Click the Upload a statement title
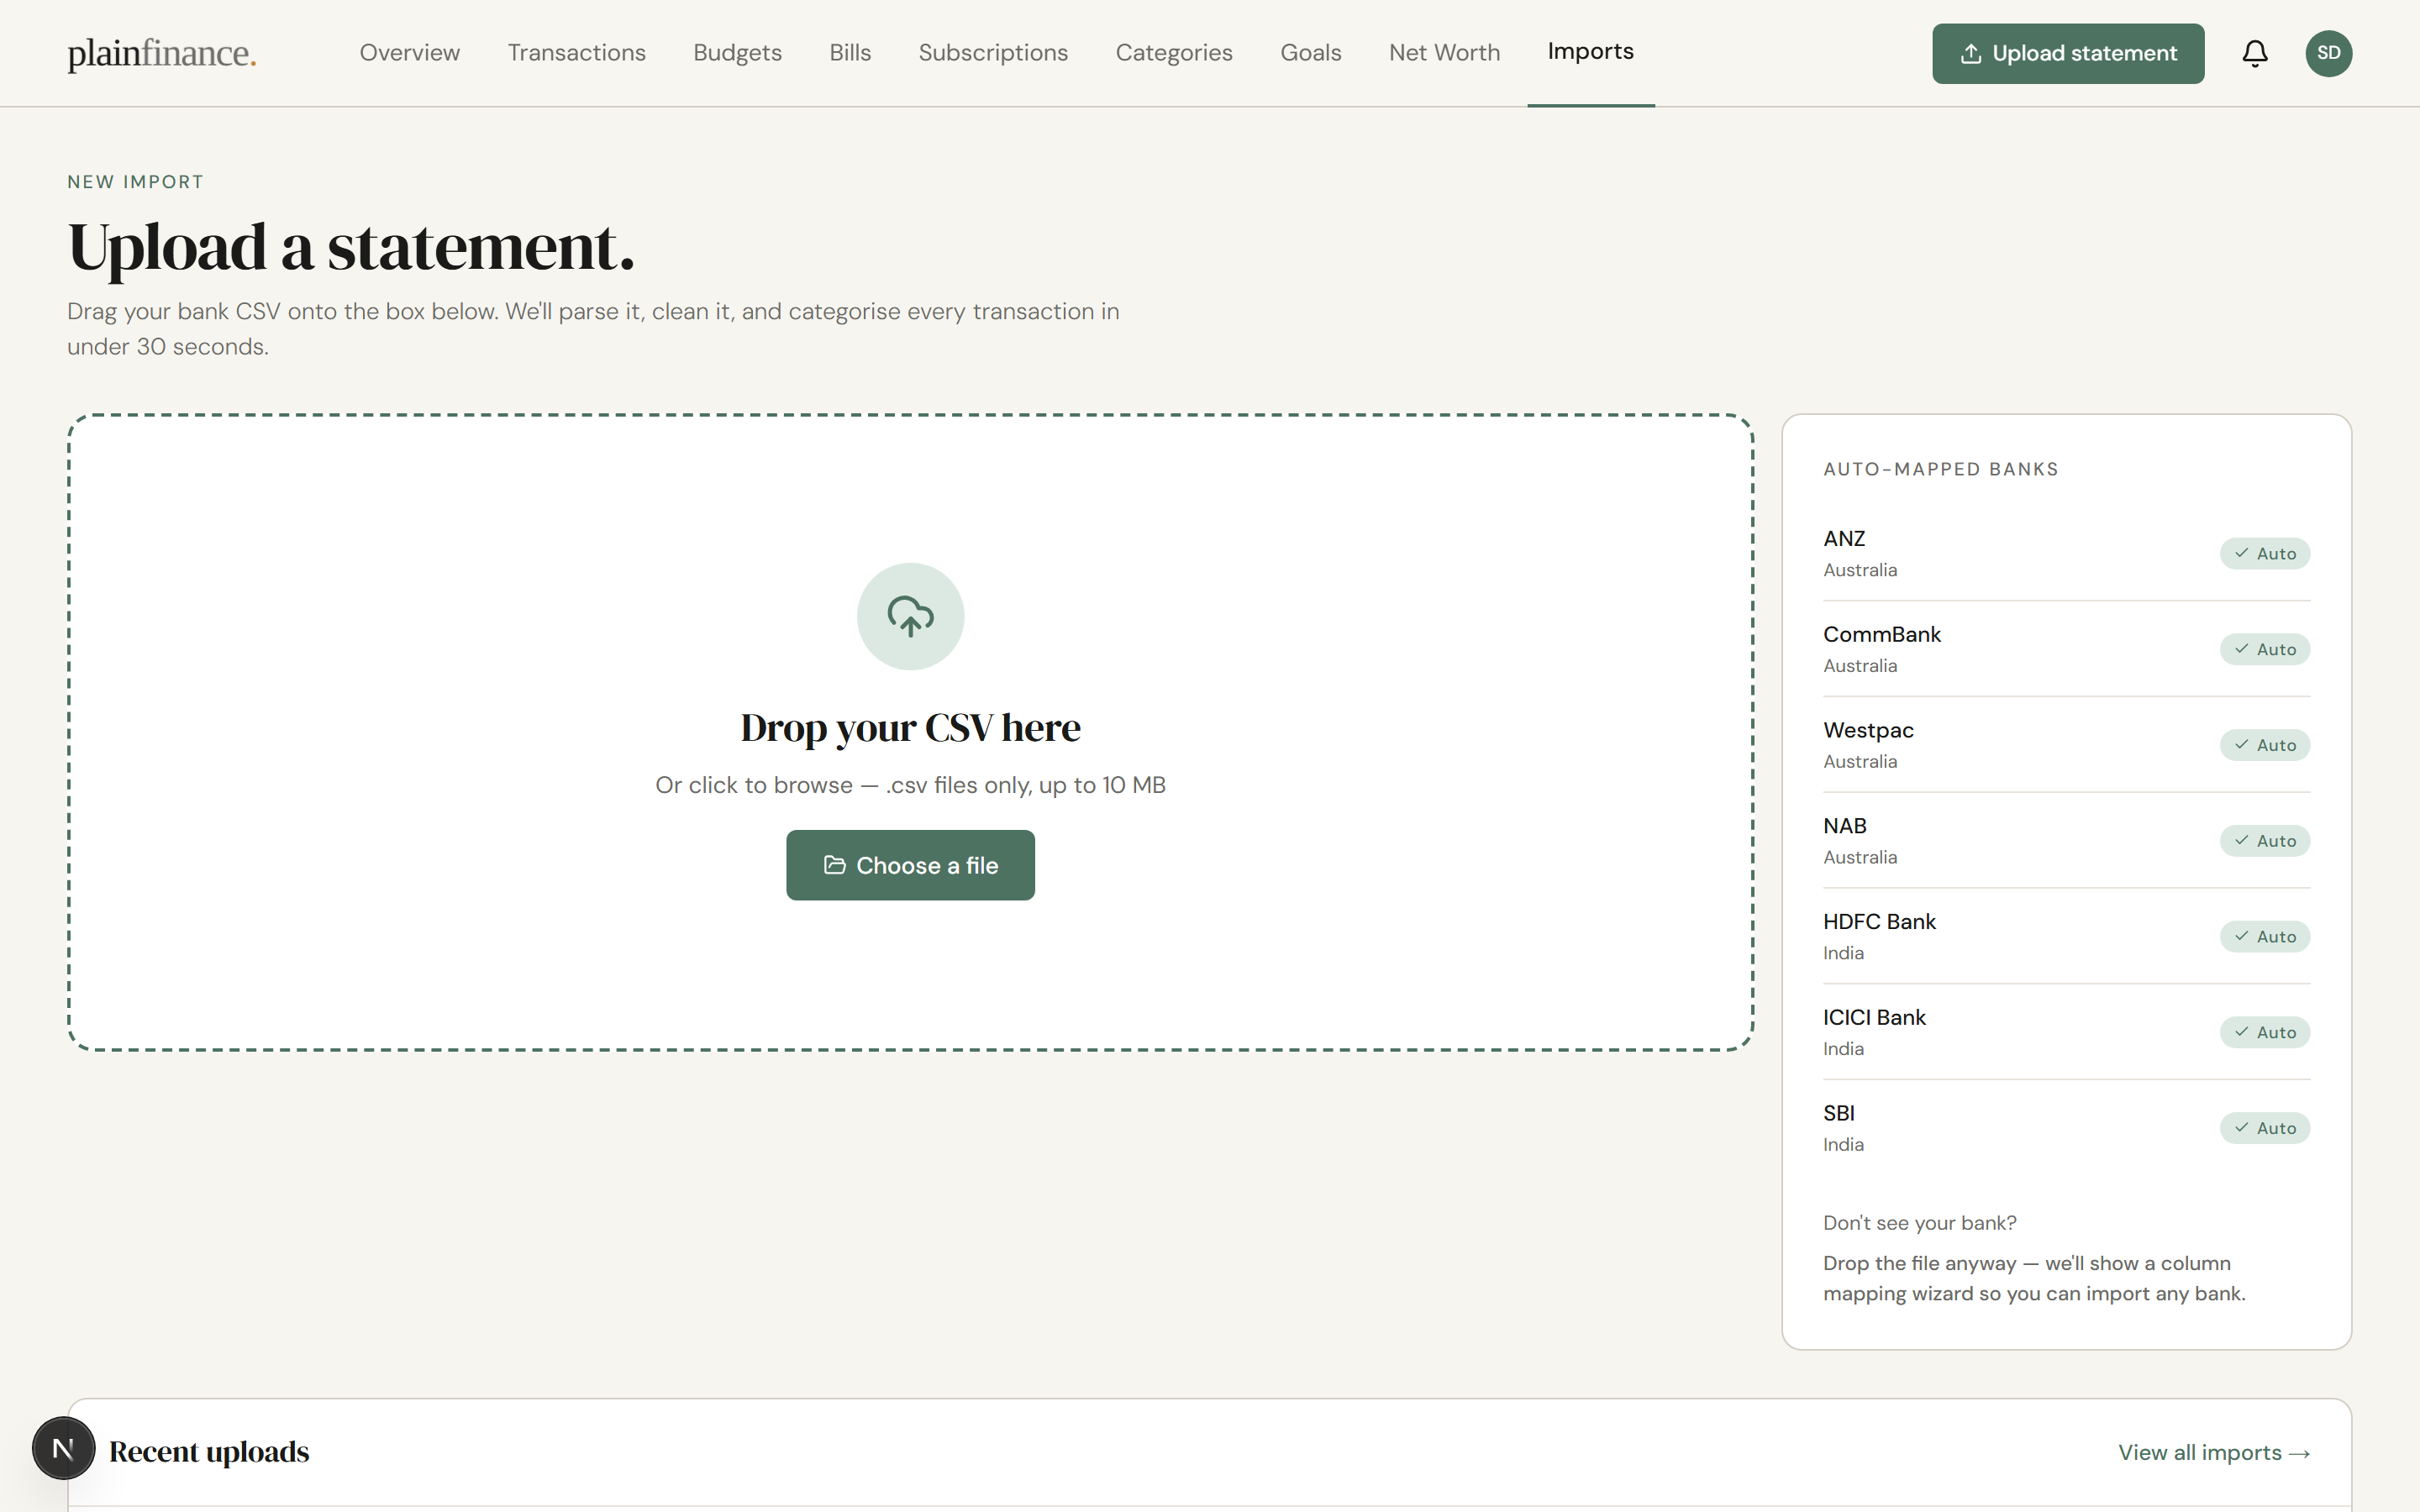This screenshot has height=1512, width=2420. click(351, 247)
